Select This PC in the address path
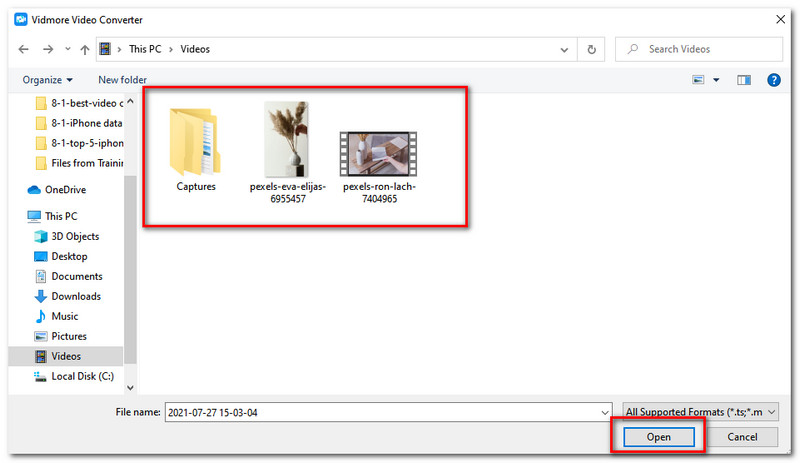 point(145,49)
